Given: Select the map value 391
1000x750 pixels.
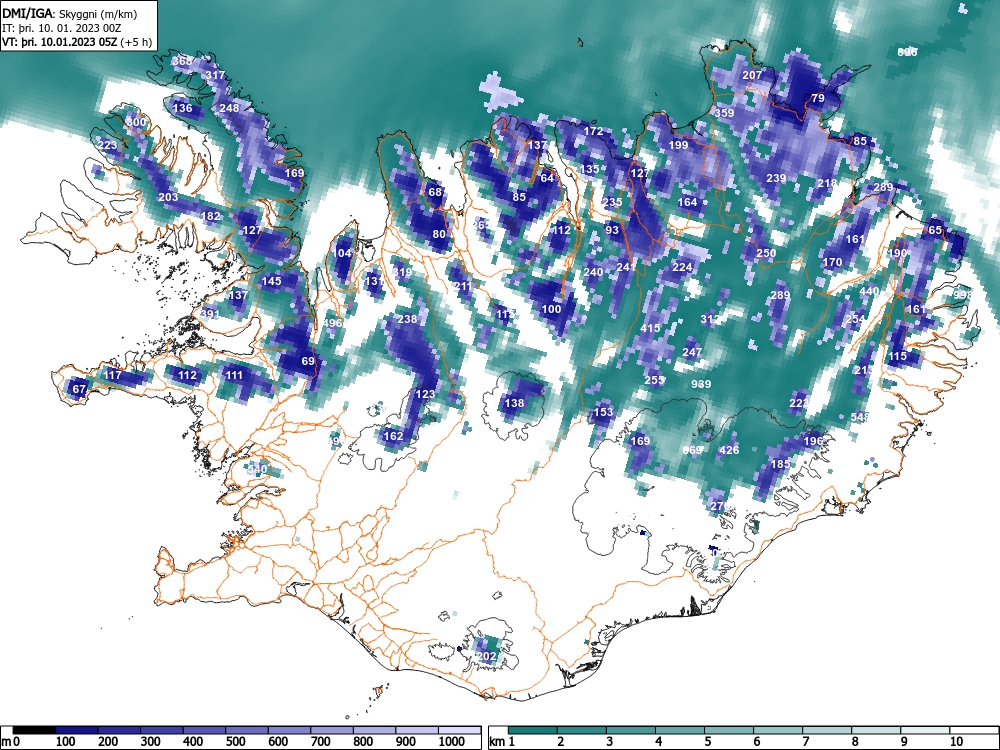Looking at the screenshot, I should coord(210,314).
